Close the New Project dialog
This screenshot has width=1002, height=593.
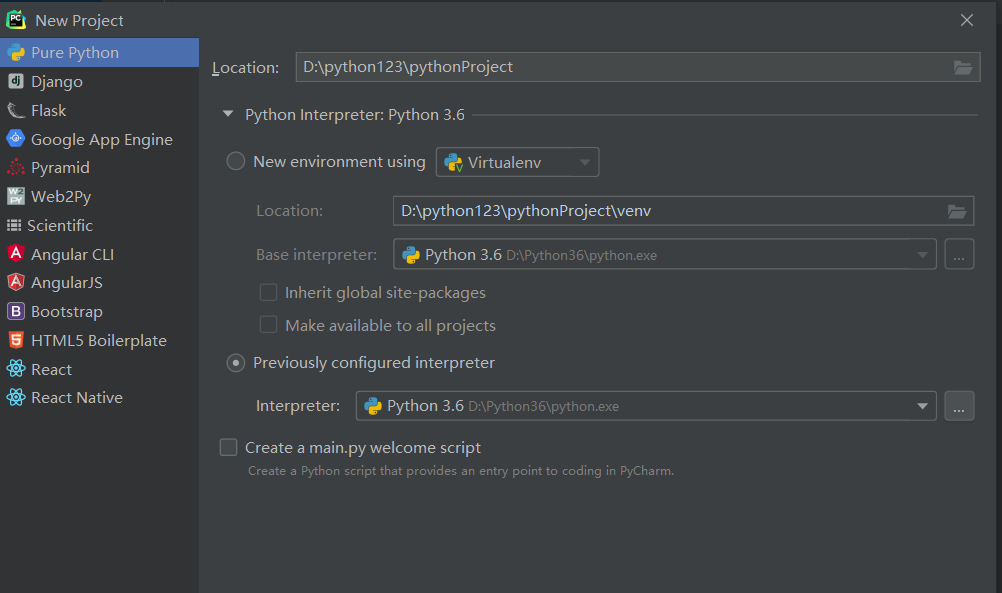966,20
